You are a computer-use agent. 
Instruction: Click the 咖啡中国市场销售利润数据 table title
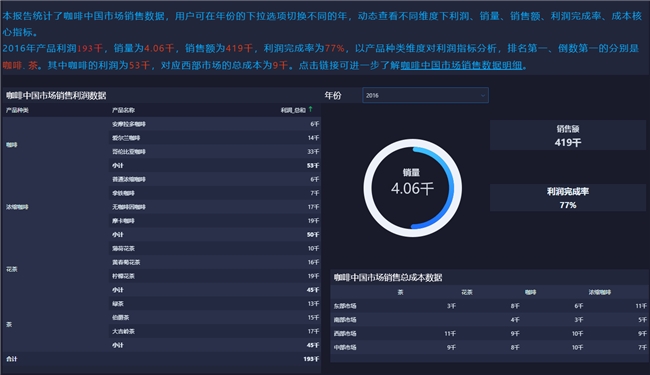(x=56, y=95)
